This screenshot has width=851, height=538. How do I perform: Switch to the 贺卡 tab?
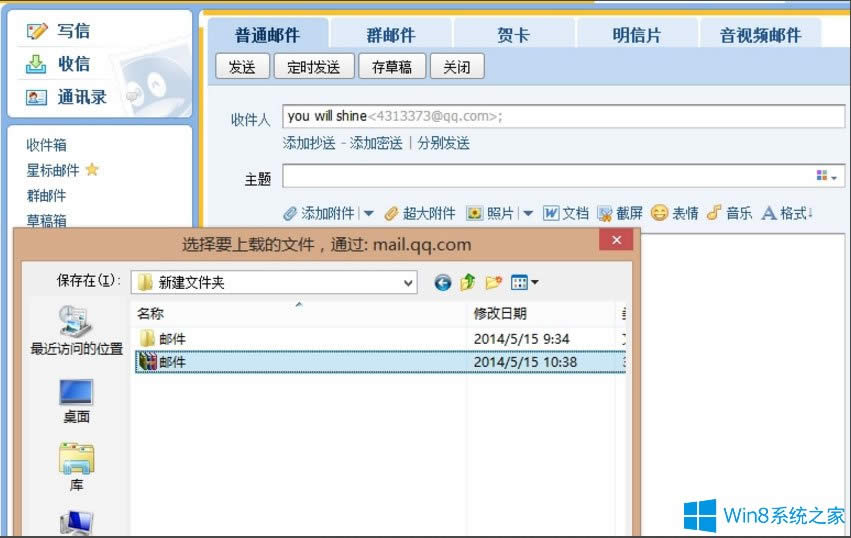click(514, 35)
